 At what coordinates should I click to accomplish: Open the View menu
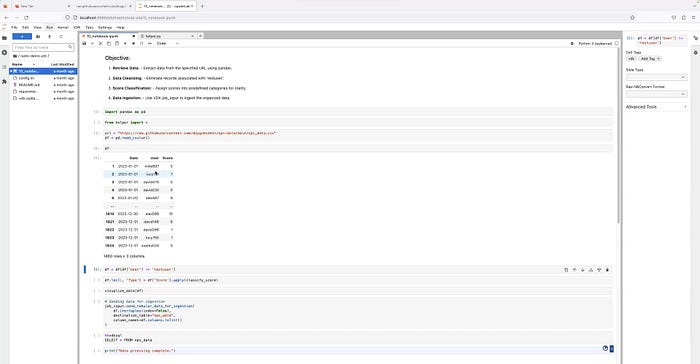[x=38, y=27]
